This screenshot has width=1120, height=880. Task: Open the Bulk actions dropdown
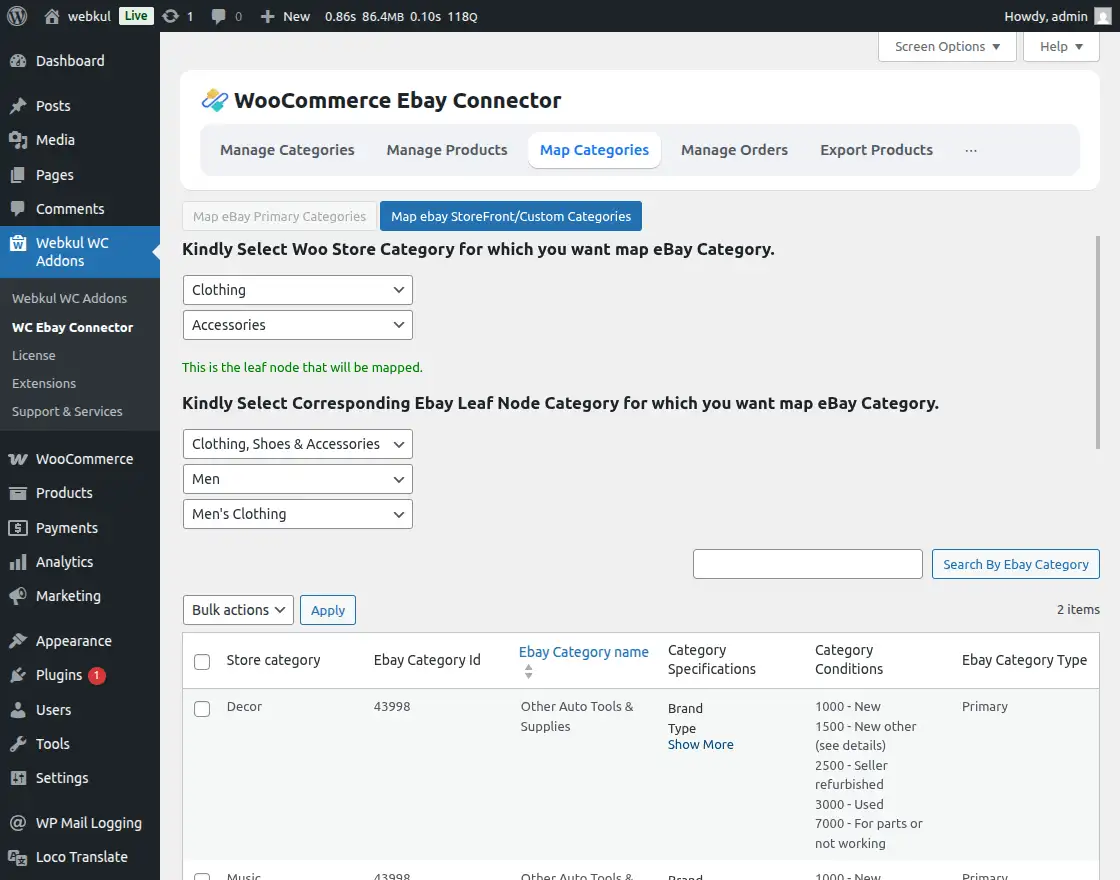pyautogui.click(x=239, y=610)
